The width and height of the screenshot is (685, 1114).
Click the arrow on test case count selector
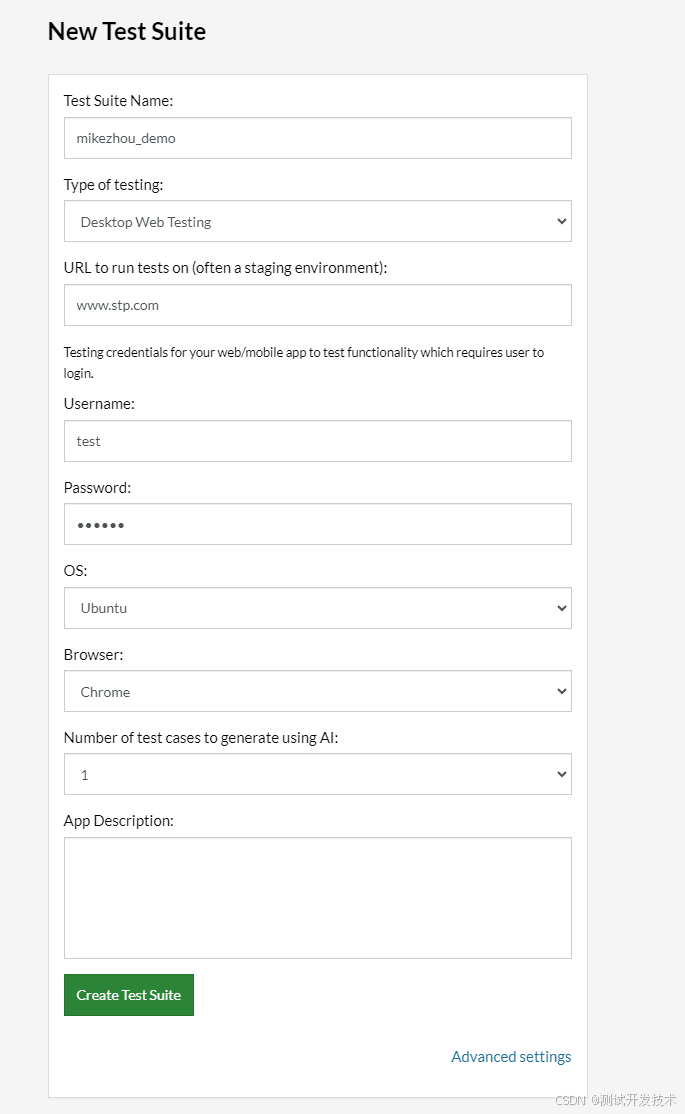click(561, 774)
